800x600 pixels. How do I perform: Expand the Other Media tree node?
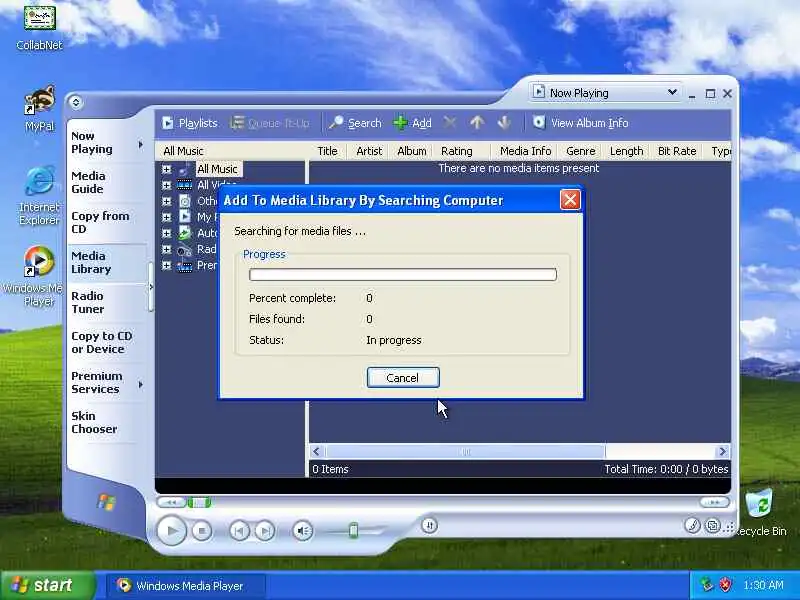point(166,201)
